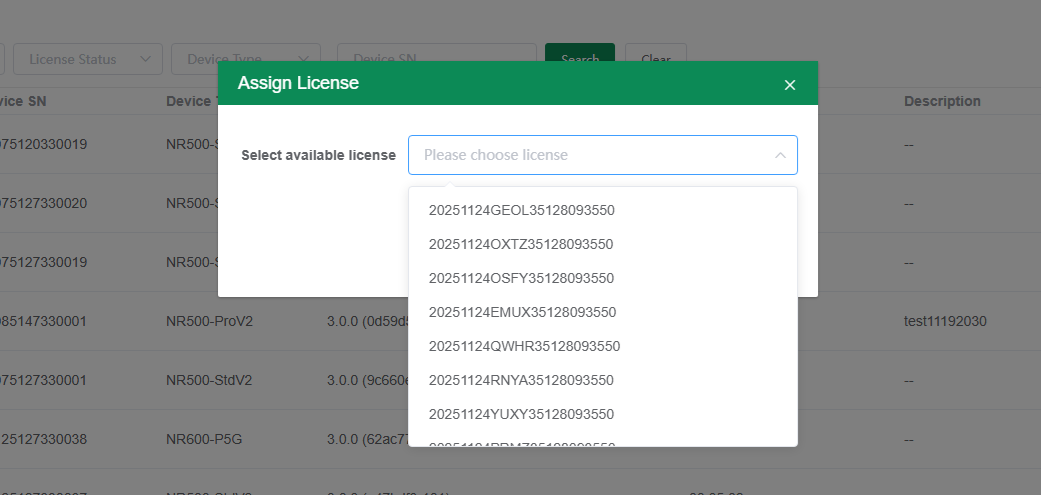Choose license 20251124OXTZ35128093550
This screenshot has height=495, width=1041.
tap(520, 244)
